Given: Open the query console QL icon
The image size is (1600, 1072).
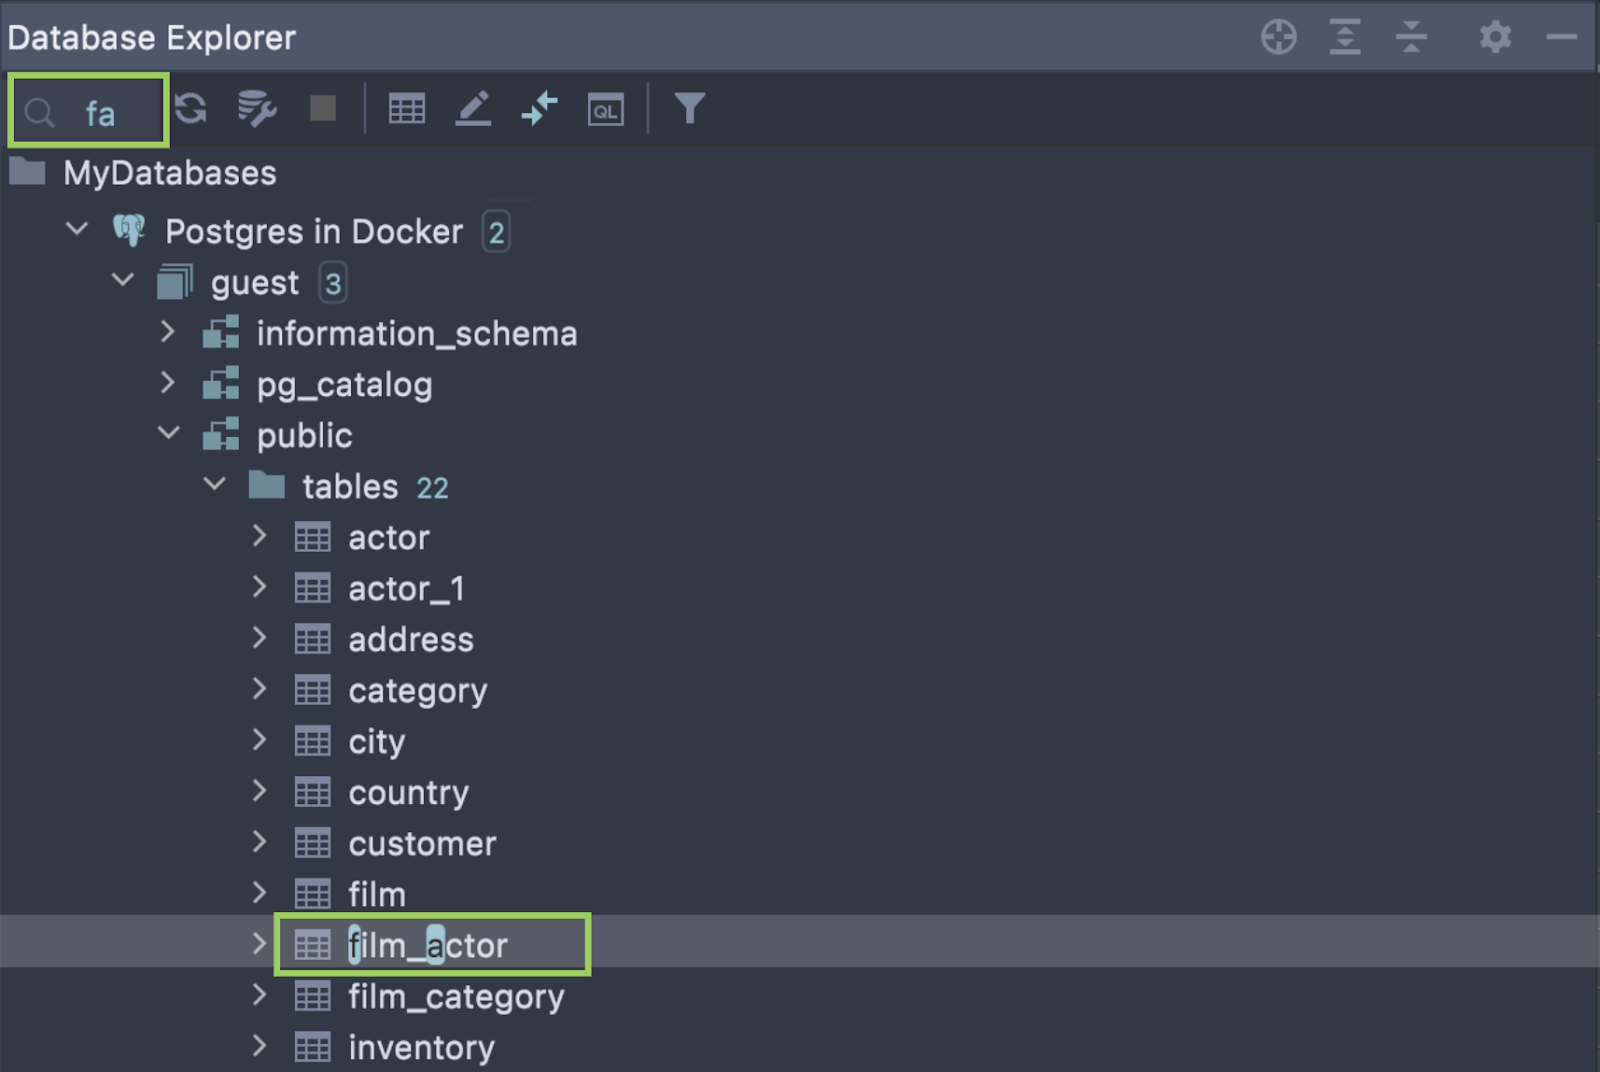Looking at the screenshot, I should tap(605, 109).
